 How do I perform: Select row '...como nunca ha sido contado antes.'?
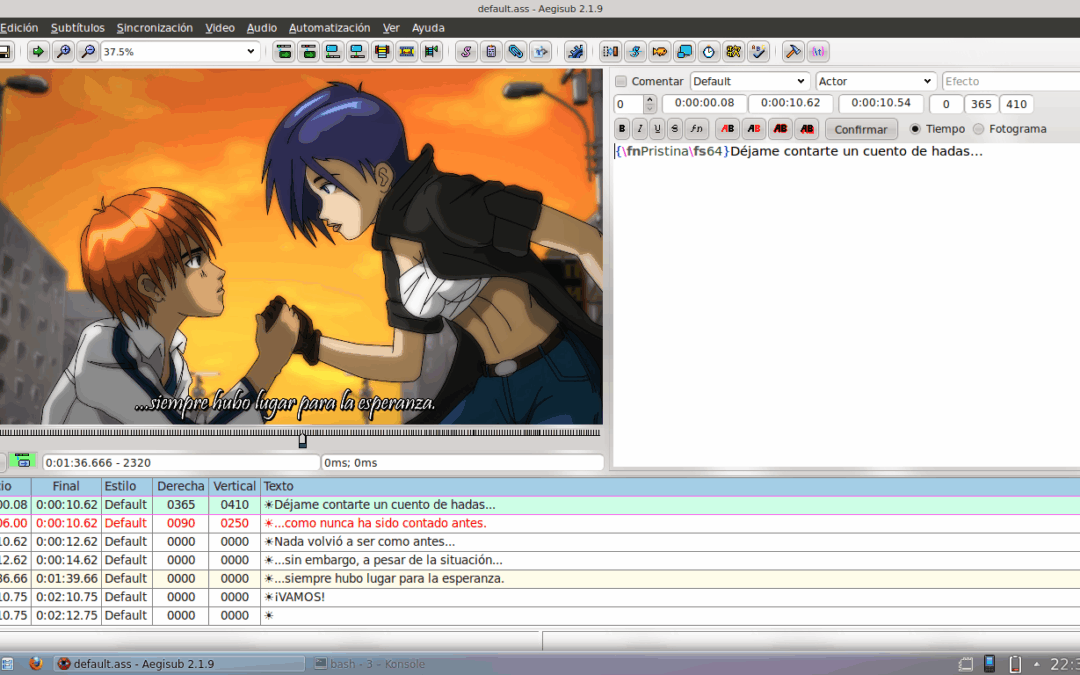point(540,523)
